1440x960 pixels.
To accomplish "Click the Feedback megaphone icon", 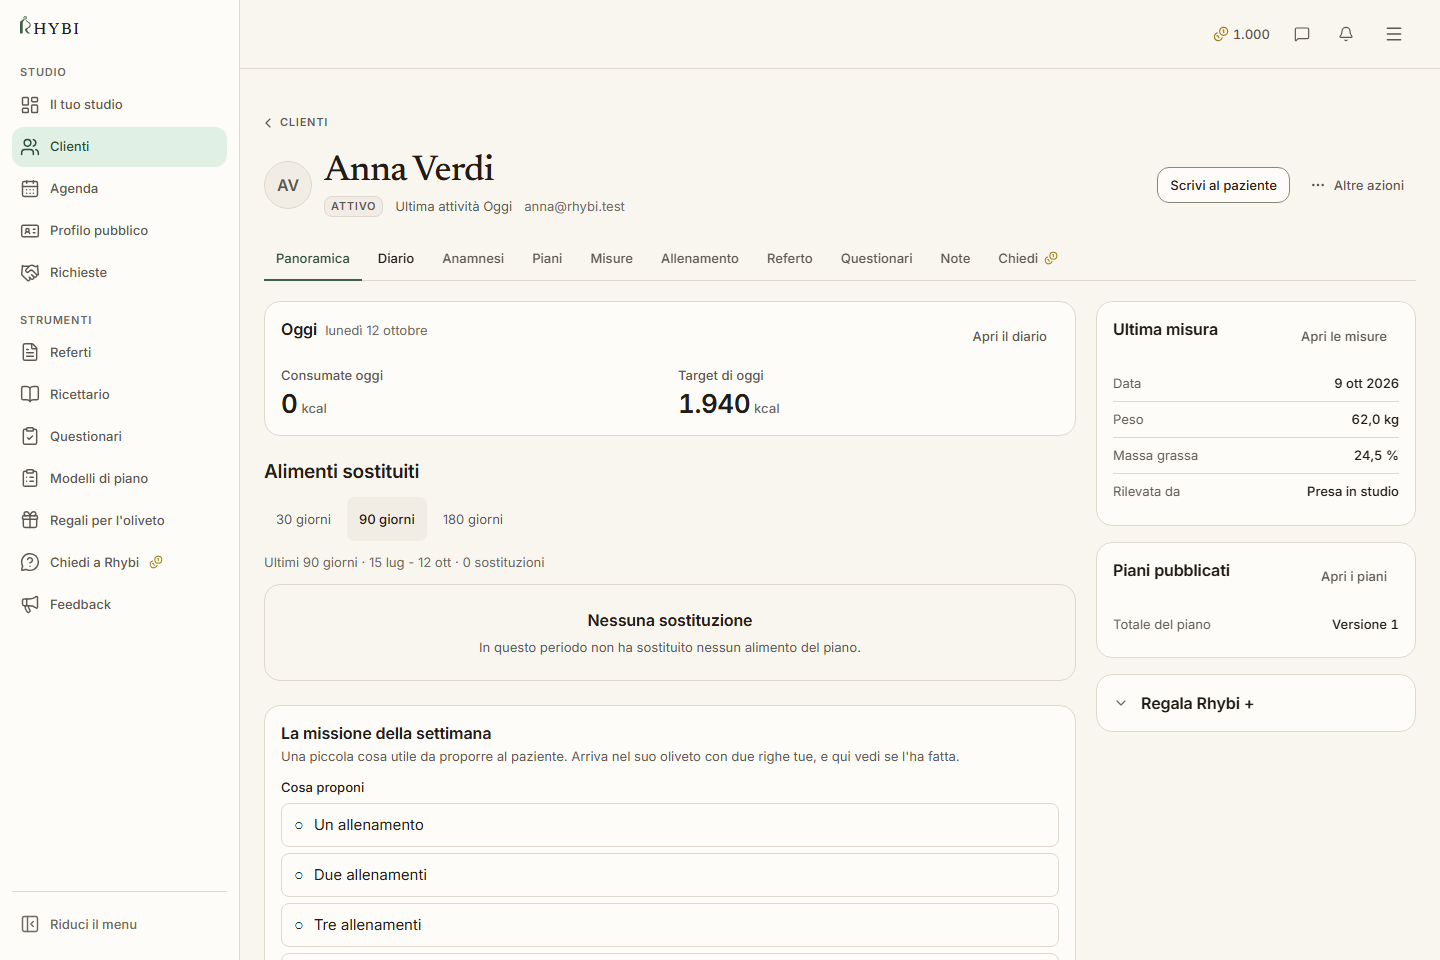I will [x=30, y=605].
